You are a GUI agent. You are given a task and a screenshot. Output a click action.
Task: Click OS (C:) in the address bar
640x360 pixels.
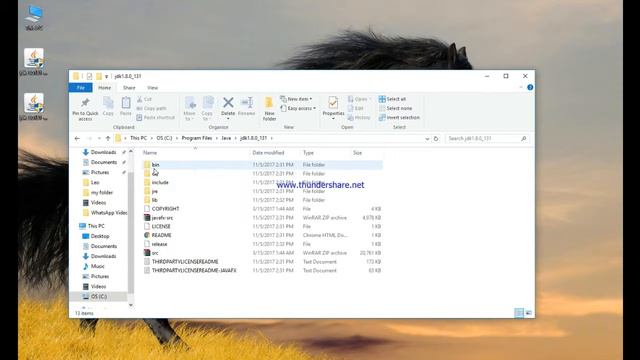164,138
